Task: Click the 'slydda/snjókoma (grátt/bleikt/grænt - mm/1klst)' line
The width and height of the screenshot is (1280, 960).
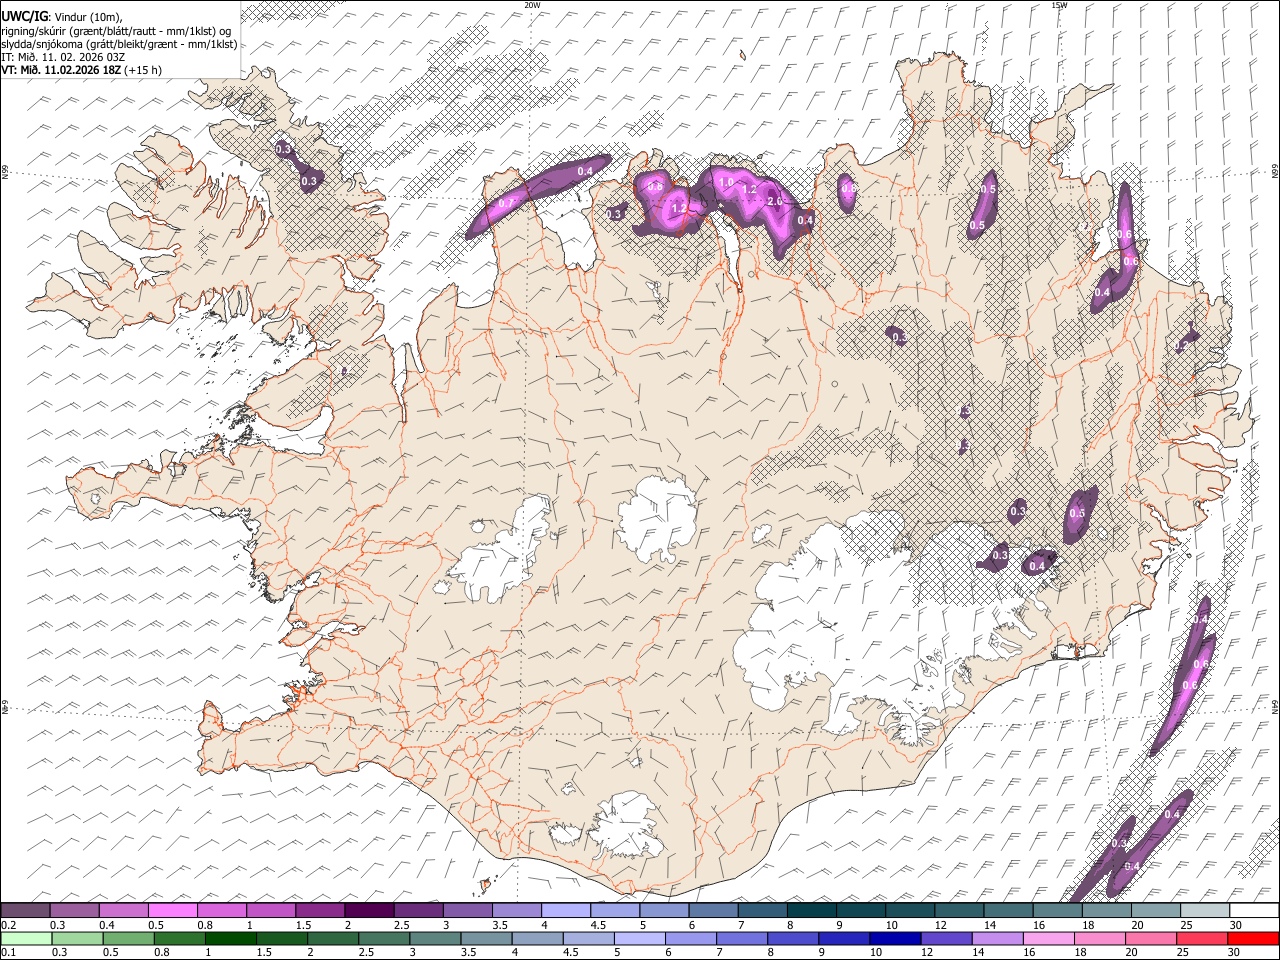Action: pyautogui.click(x=119, y=44)
